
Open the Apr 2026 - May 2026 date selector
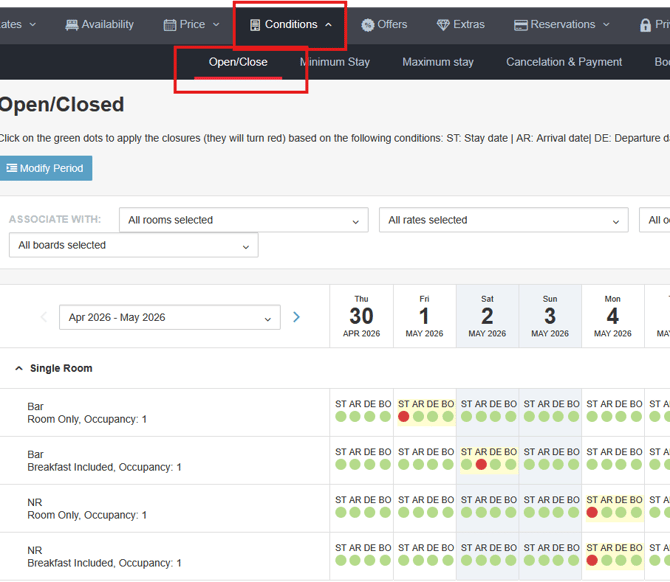170,317
